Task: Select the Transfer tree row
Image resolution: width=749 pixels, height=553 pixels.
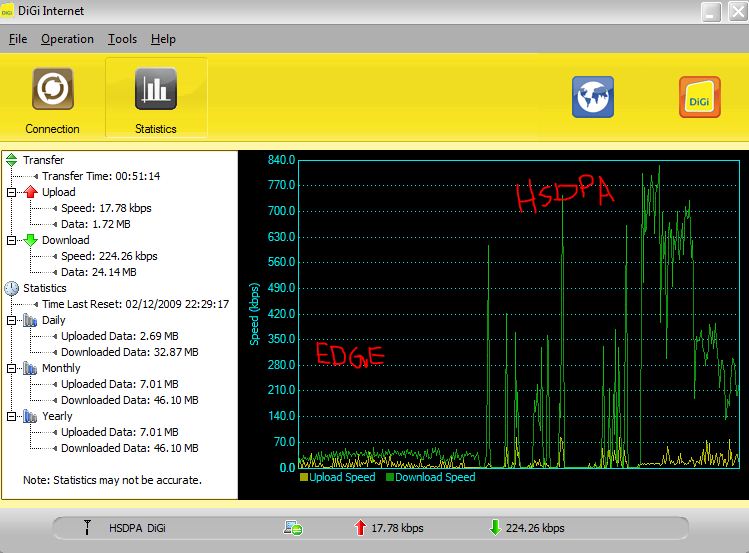Action: pos(43,160)
